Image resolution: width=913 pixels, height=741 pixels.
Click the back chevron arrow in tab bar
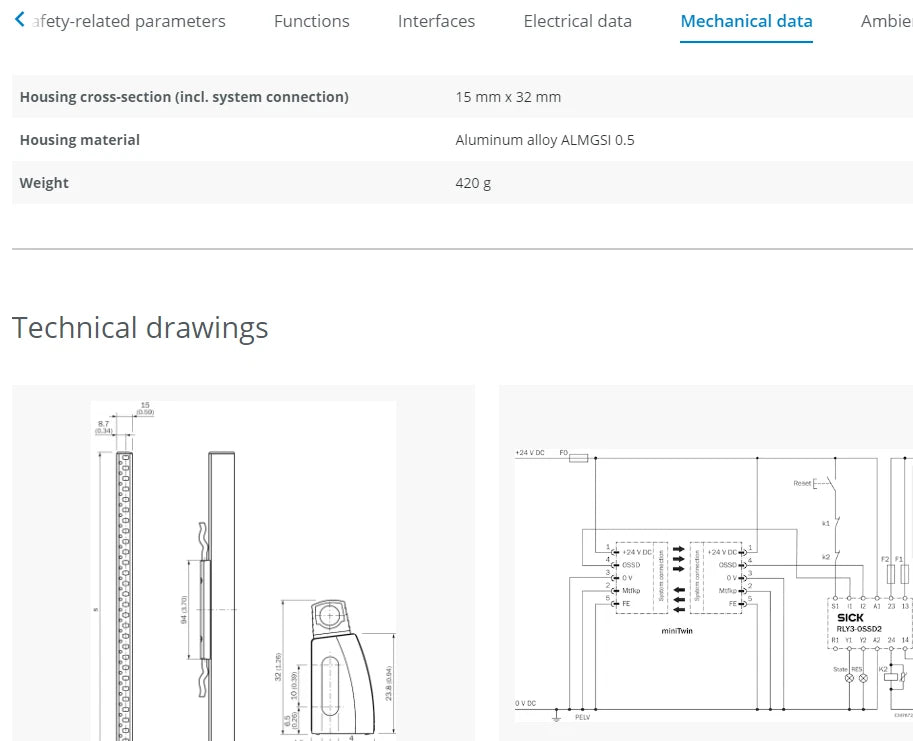(20, 21)
